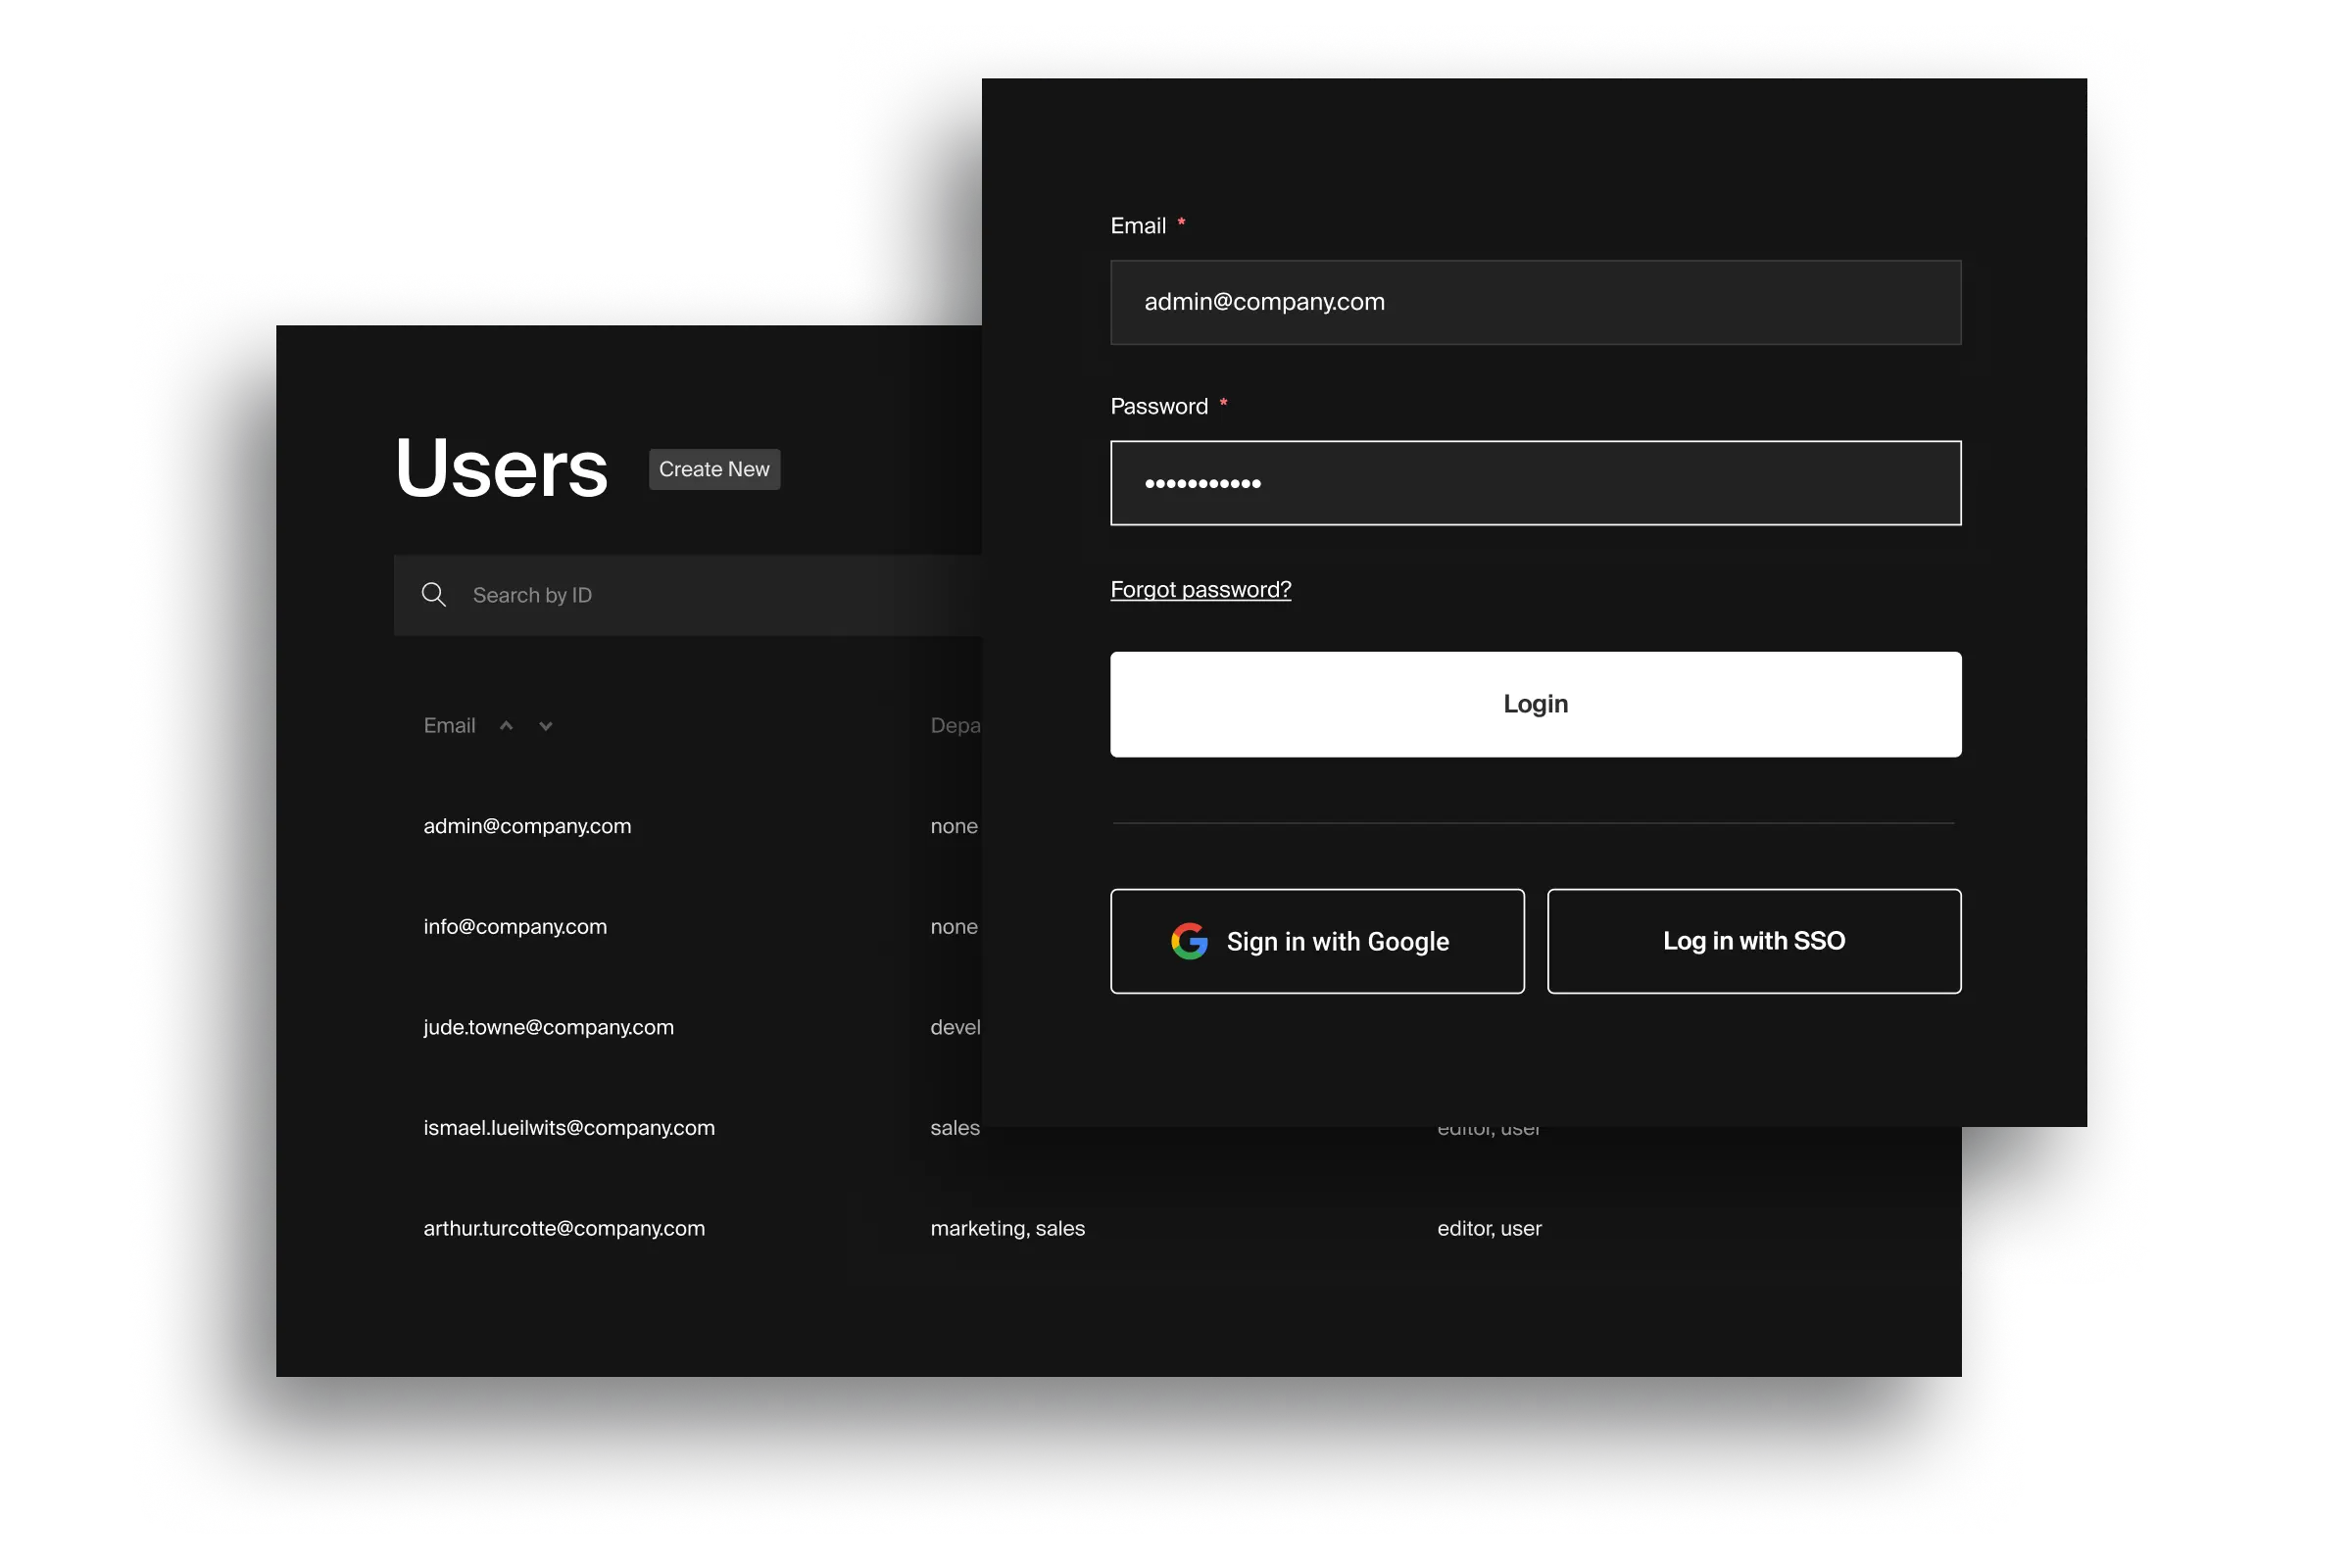Sort Email column ascending arrow
Viewport: 2352px width, 1568px height.
[x=506, y=726]
